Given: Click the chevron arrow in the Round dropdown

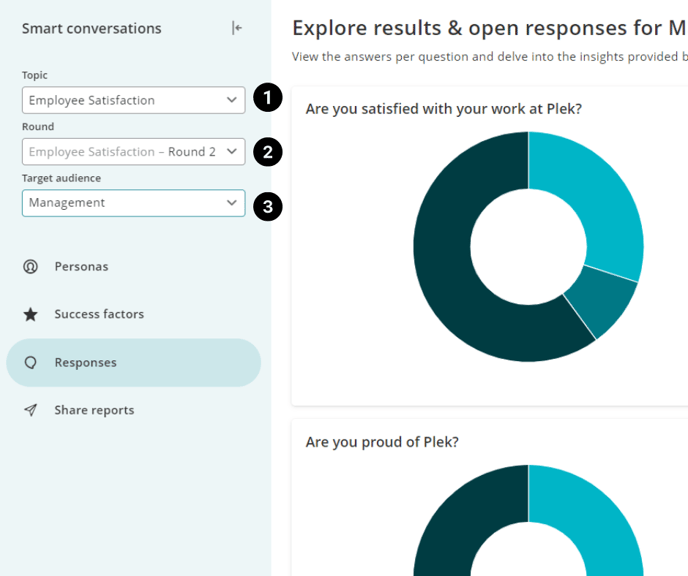Looking at the screenshot, I should [x=232, y=151].
